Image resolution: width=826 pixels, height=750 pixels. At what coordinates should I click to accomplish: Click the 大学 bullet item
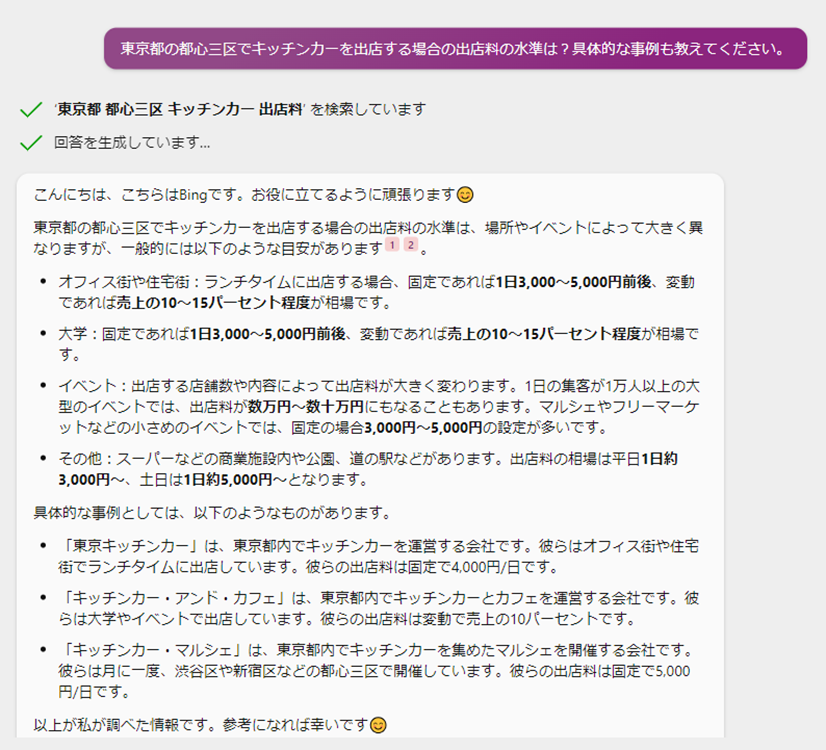(378, 344)
